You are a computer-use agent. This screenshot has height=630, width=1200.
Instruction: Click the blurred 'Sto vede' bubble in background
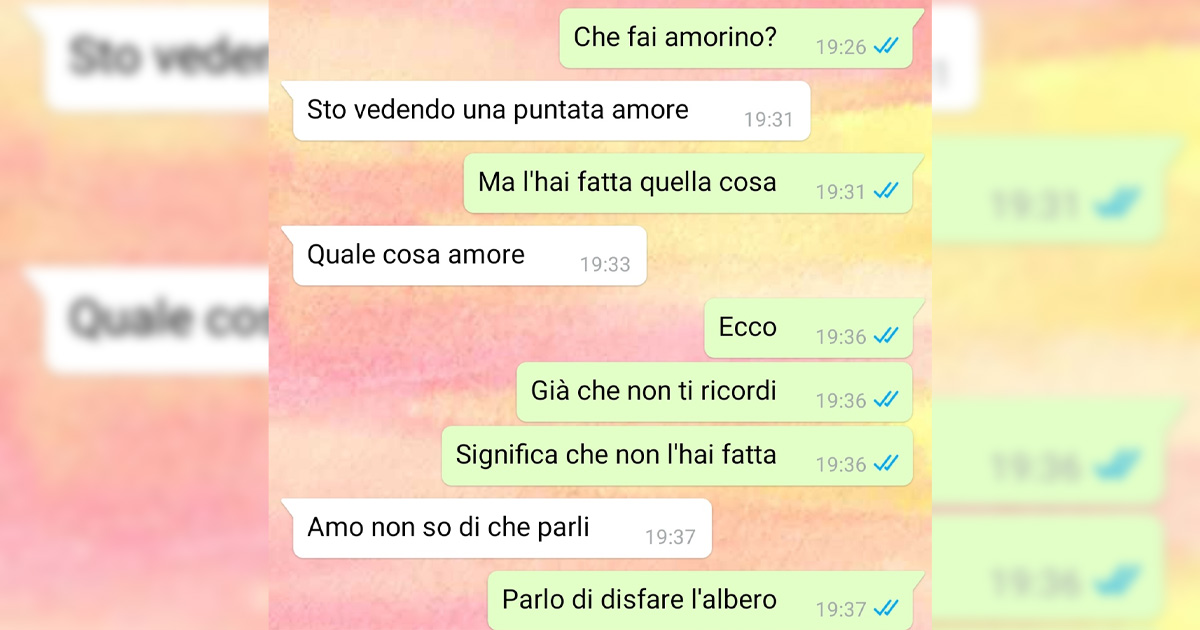click(155, 57)
